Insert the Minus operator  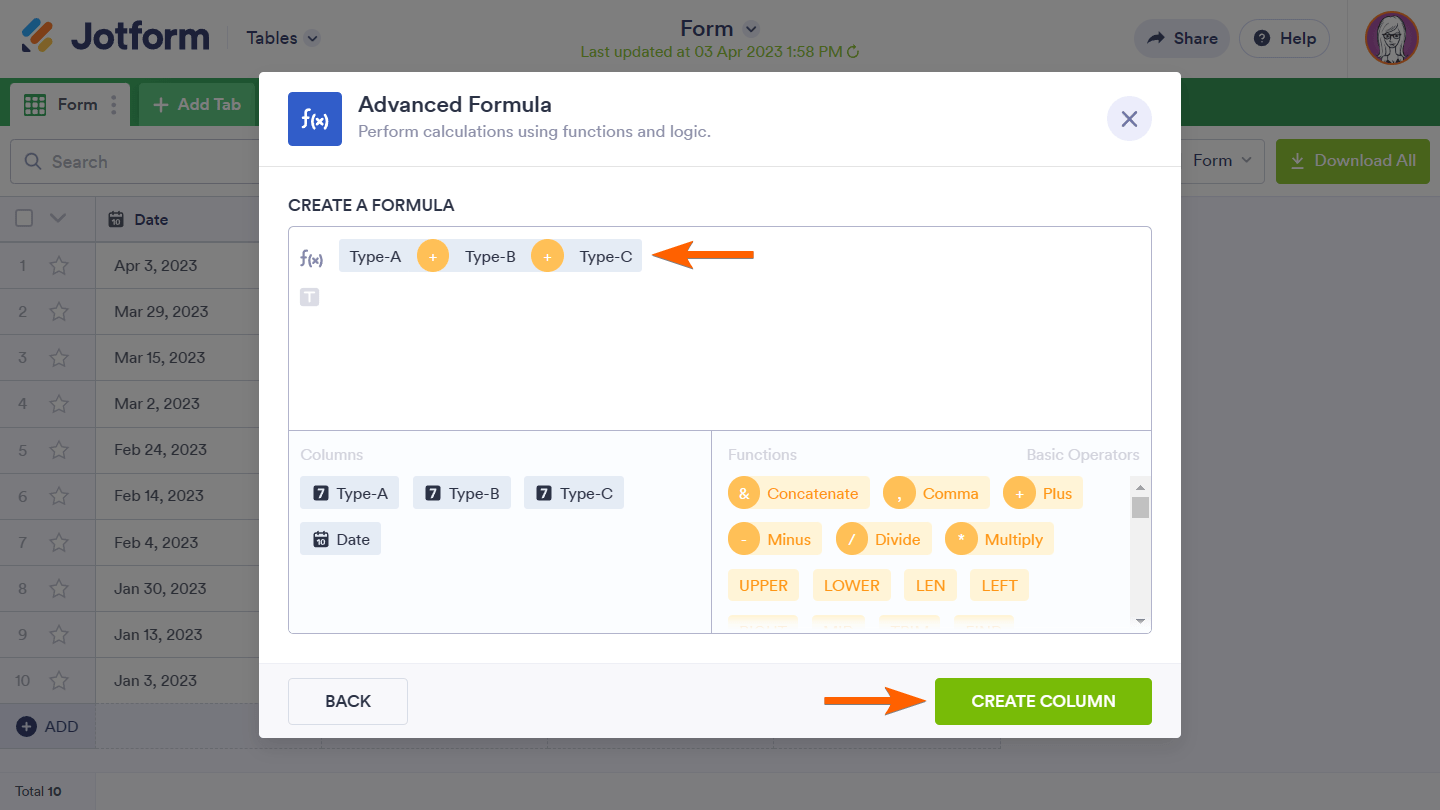(774, 539)
